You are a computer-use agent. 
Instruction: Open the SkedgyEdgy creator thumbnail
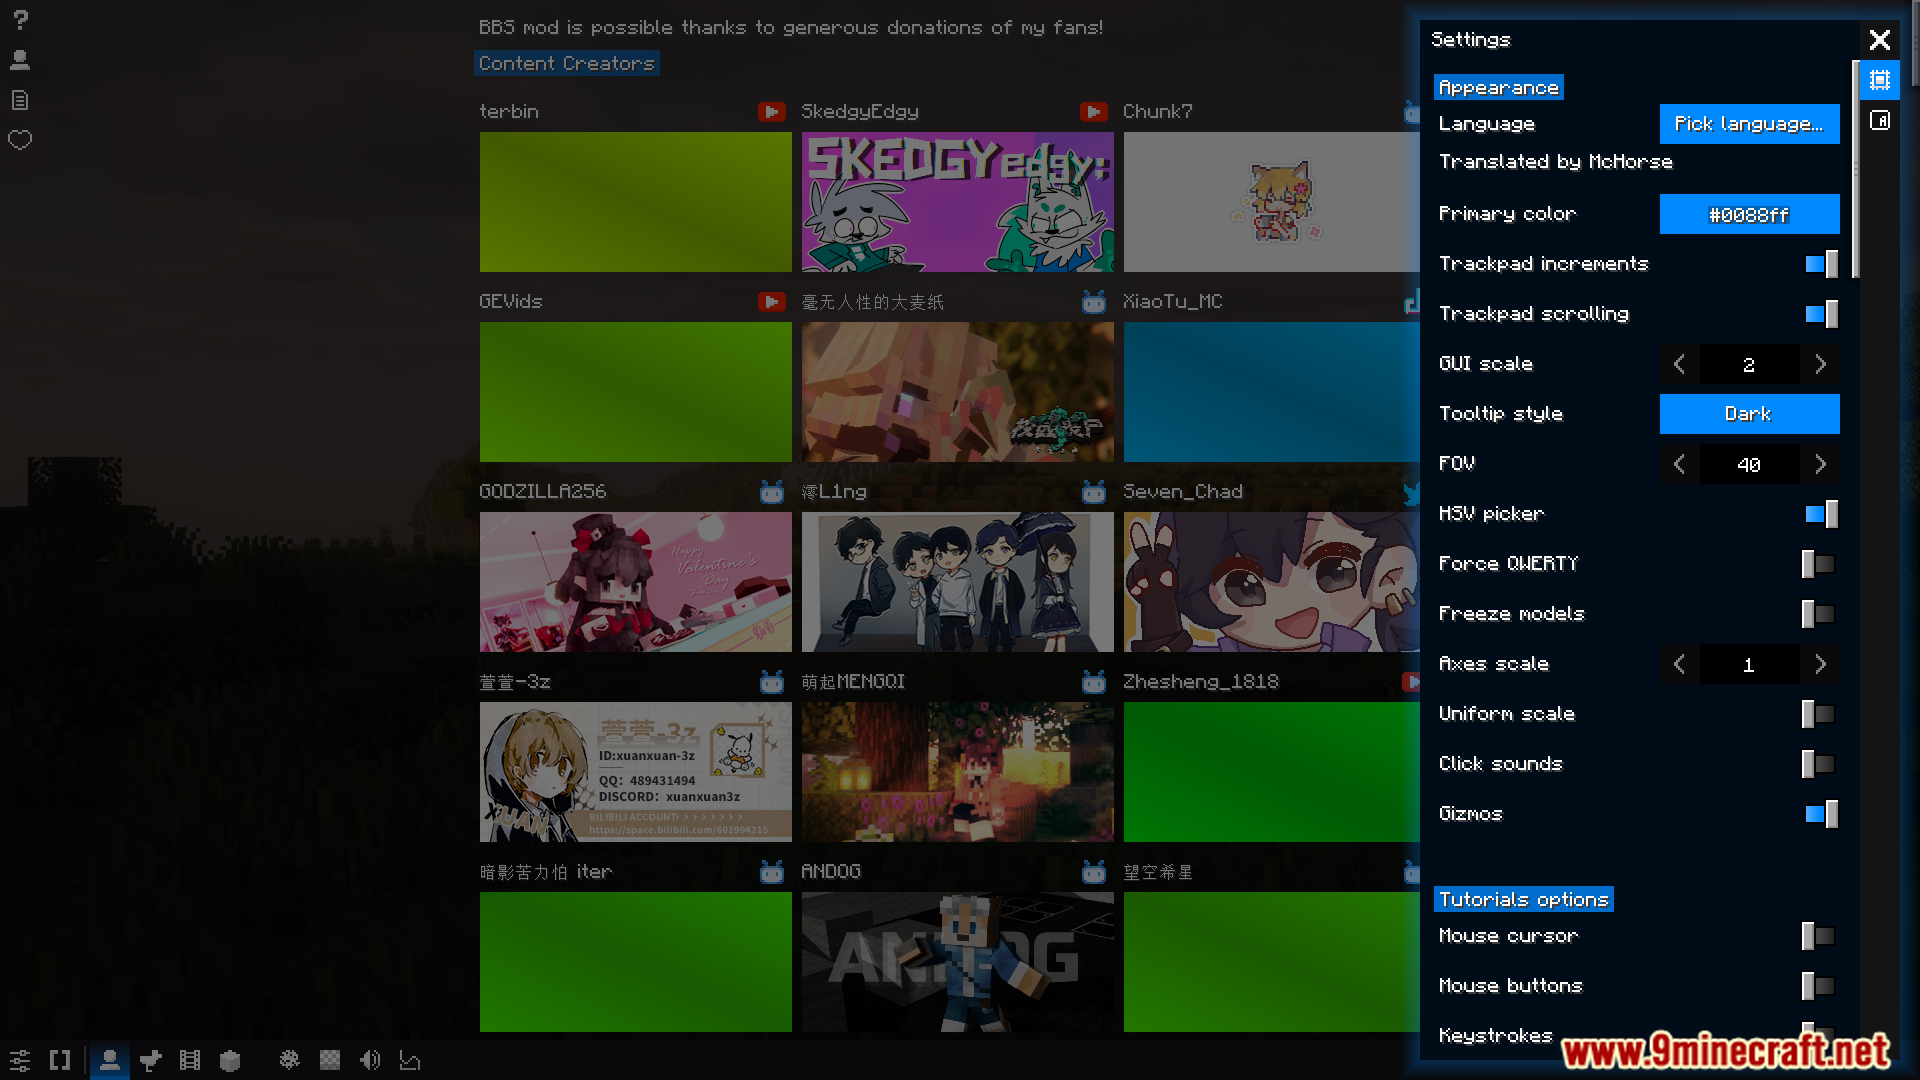click(x=957, y=202)
